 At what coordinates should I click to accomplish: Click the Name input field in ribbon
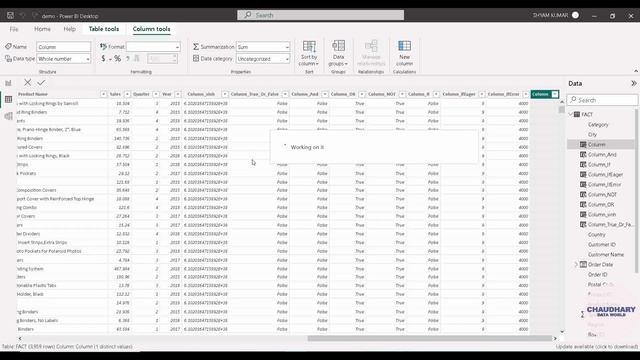[x=64, y=47]
